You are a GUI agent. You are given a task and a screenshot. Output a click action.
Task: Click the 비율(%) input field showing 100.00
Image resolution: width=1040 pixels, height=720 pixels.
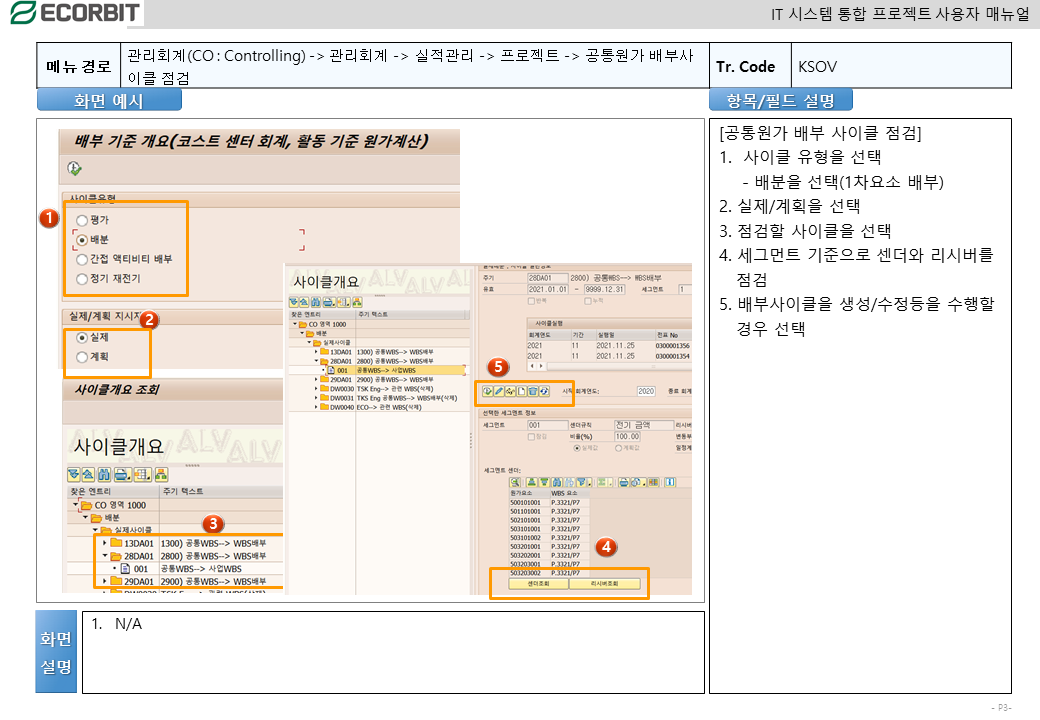627,436
